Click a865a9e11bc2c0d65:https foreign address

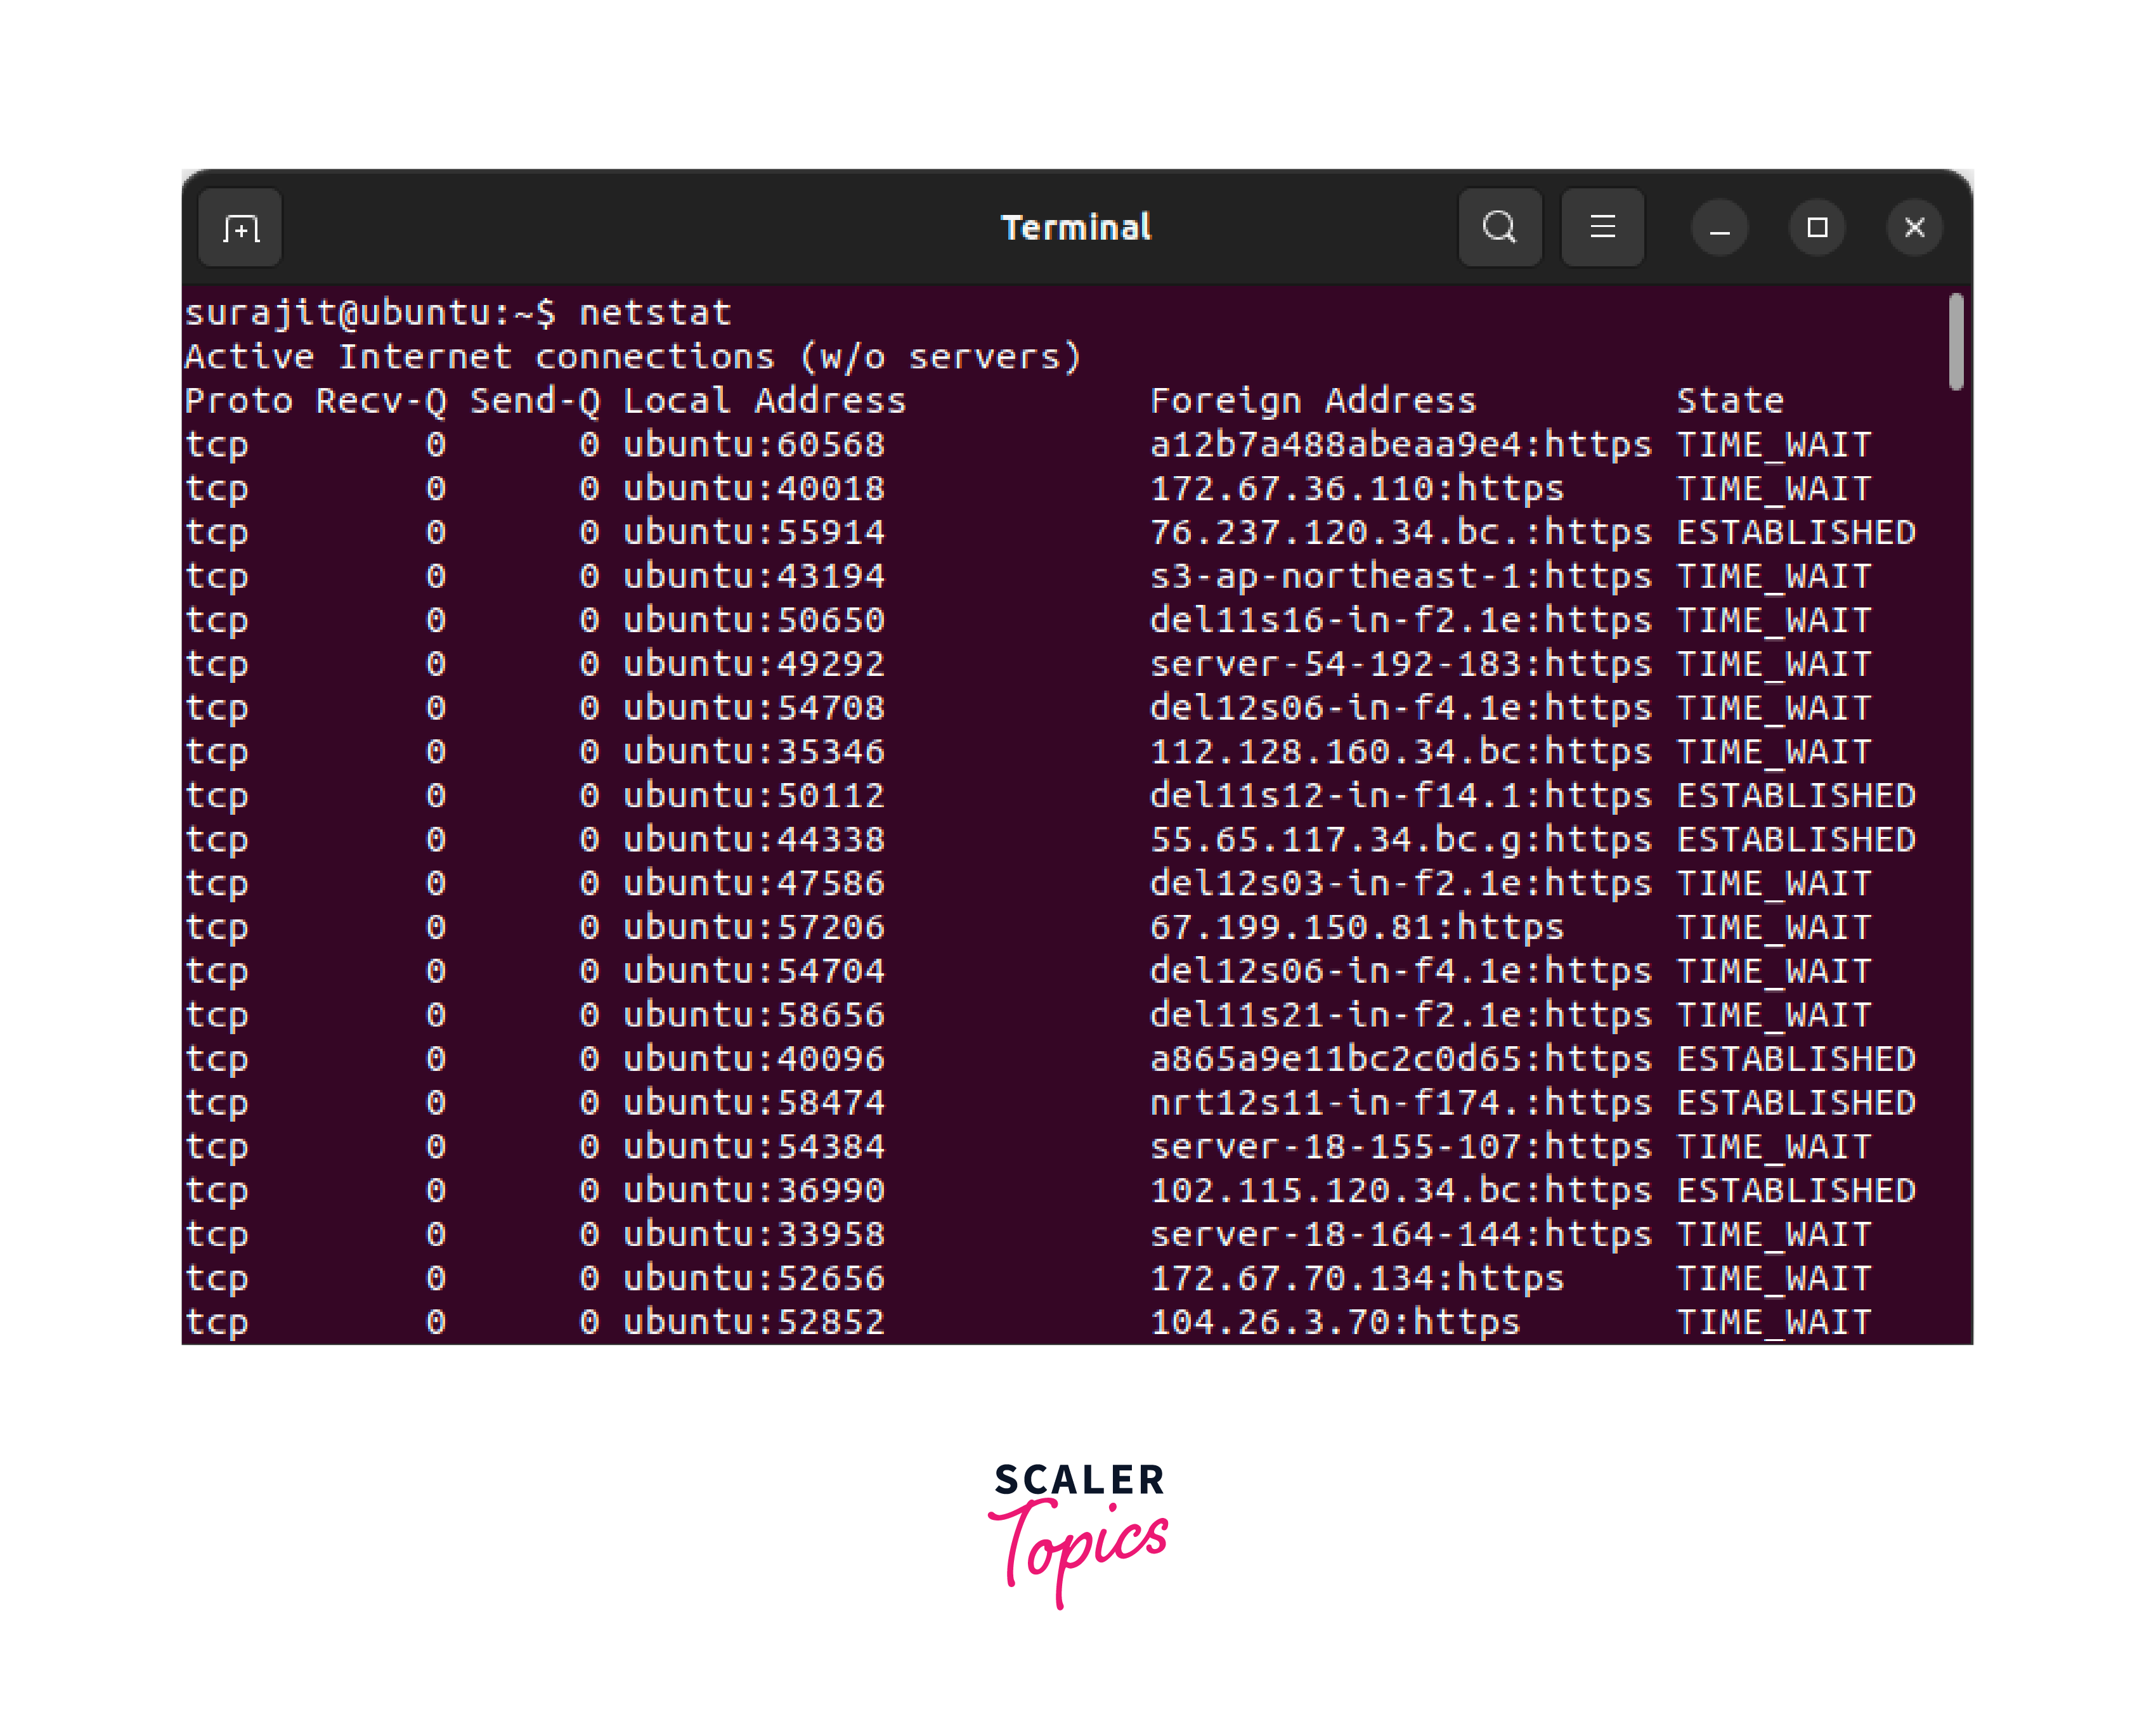point(1401,1060)
